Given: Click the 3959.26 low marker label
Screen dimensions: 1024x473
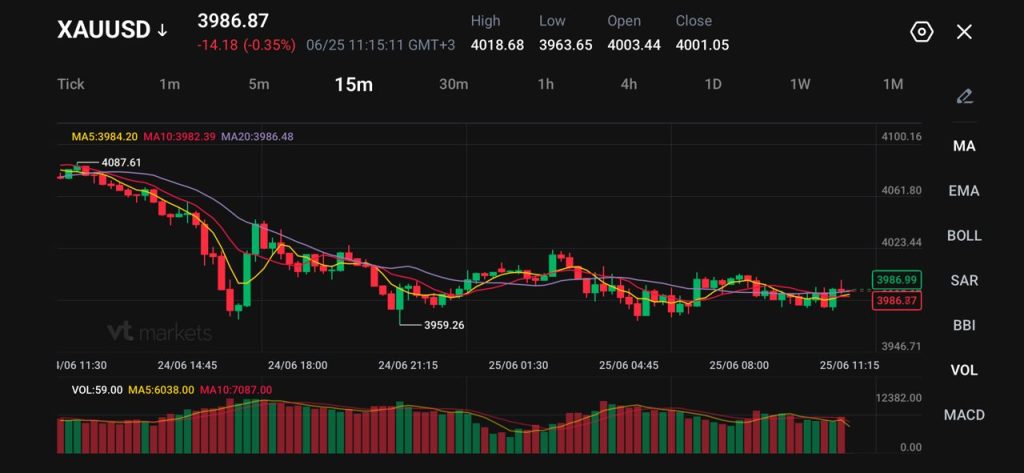Looking at the screenshot, I should pos(444,325).
